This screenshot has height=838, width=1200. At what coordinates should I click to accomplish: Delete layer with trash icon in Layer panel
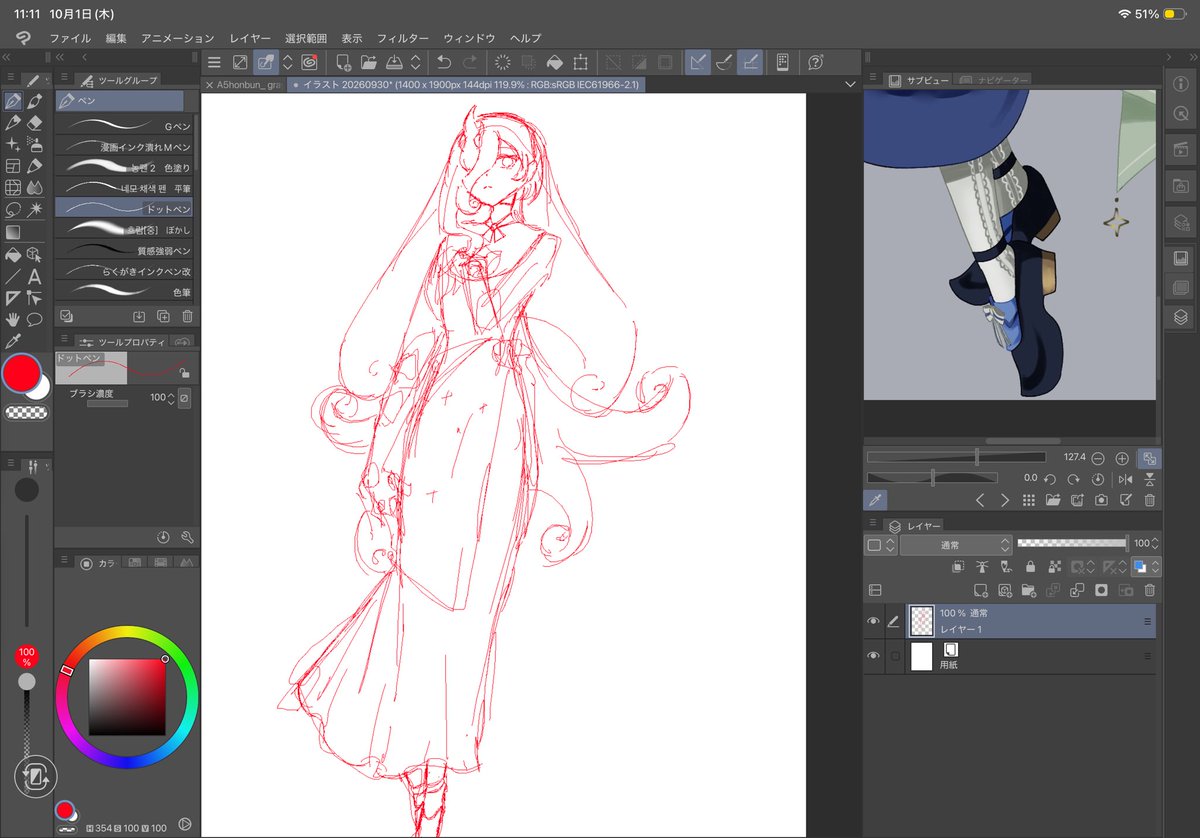[x=1150, y=591]
